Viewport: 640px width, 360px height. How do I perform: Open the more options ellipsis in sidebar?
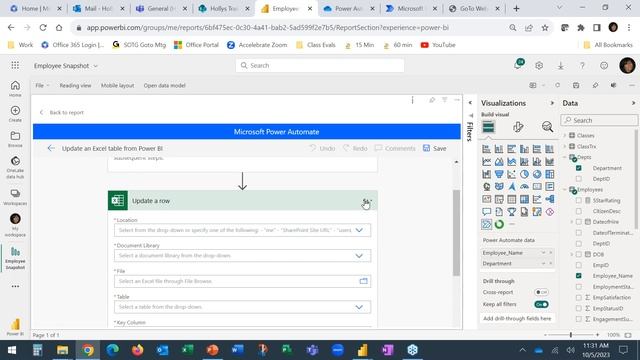[15, 286]
